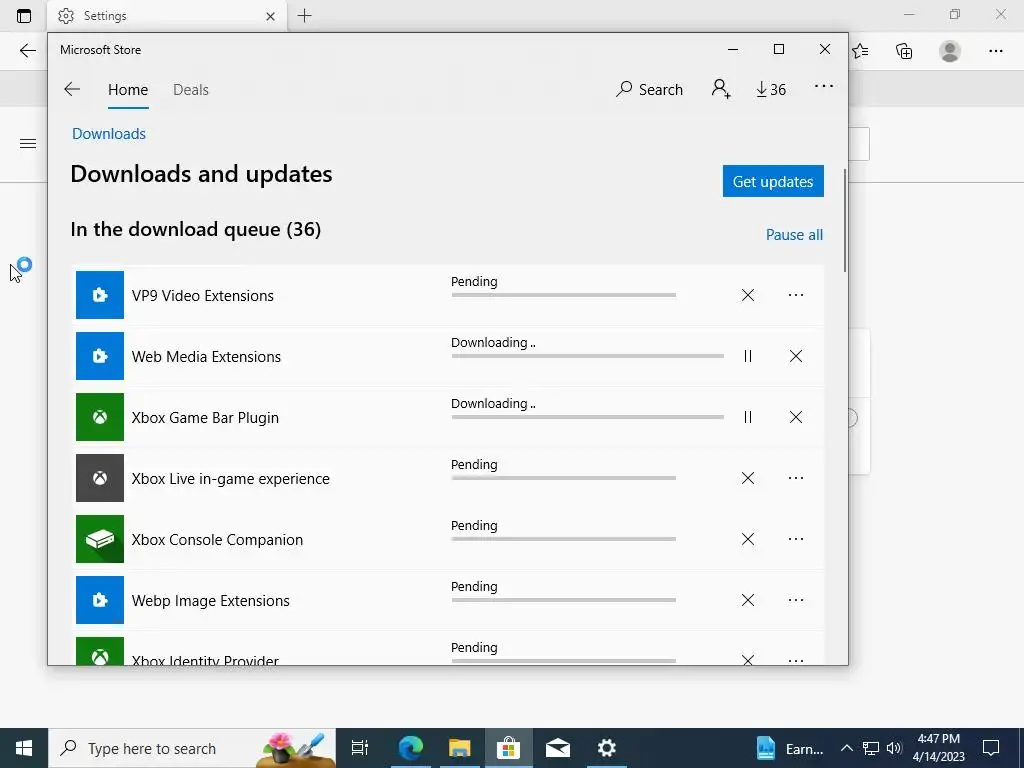Screen dimensions: 1024x768
Task: Open more options for Xbox Live in-game experience
Action: [x=795, y=478]
